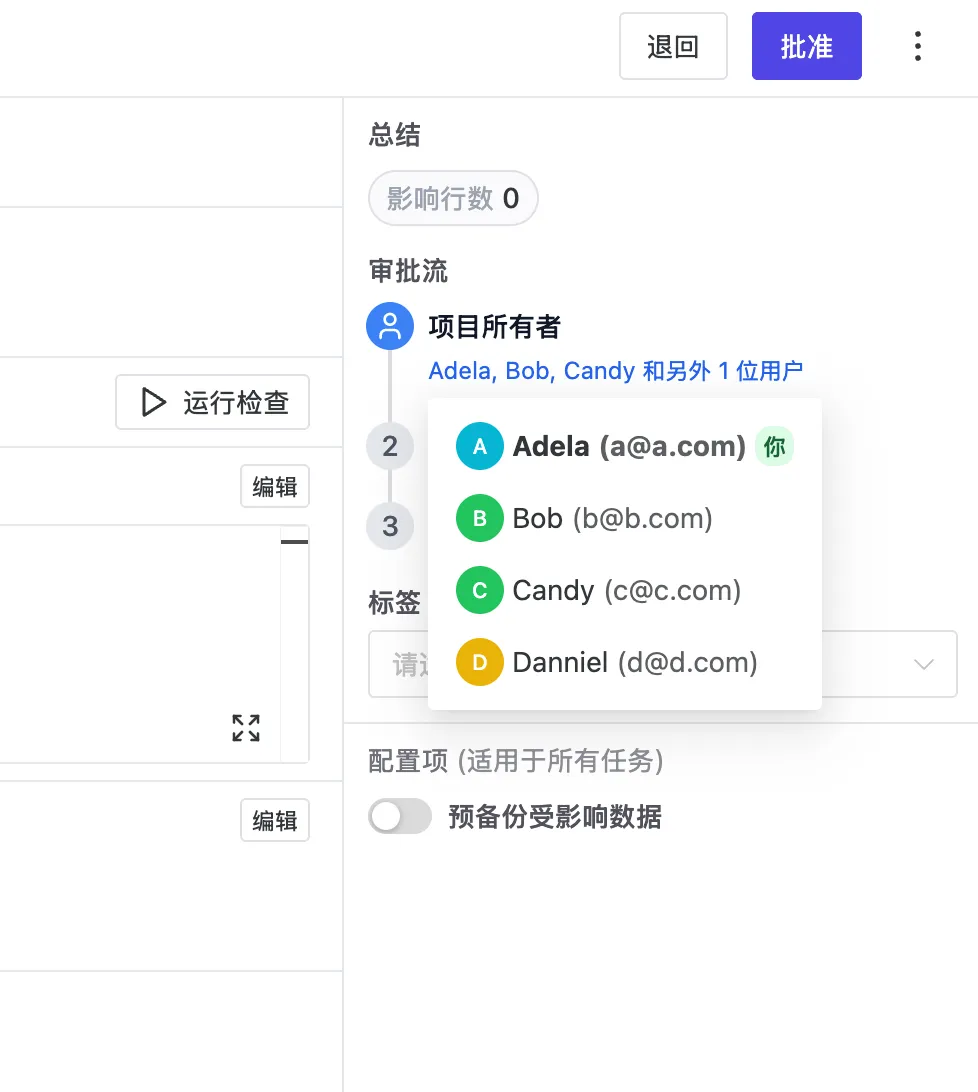Click Bob's green avatar icon

tap(479, 518)
